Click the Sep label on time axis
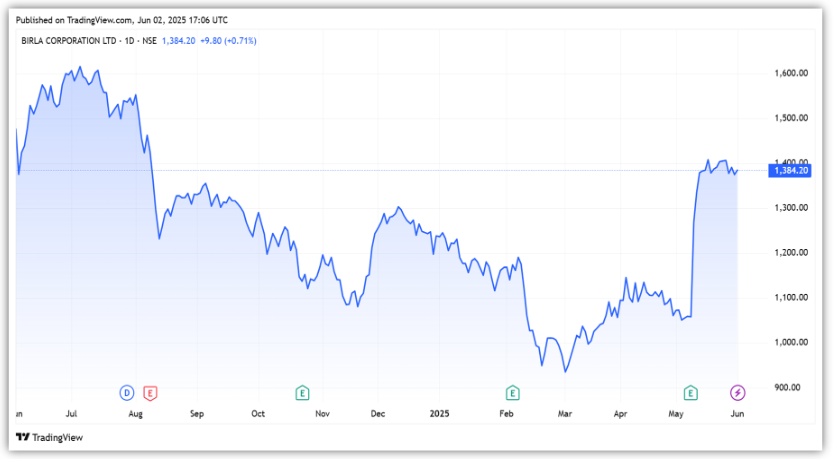The width and height of the screenshot is (833, 459). pyautogui.click(x=196, y=412)
